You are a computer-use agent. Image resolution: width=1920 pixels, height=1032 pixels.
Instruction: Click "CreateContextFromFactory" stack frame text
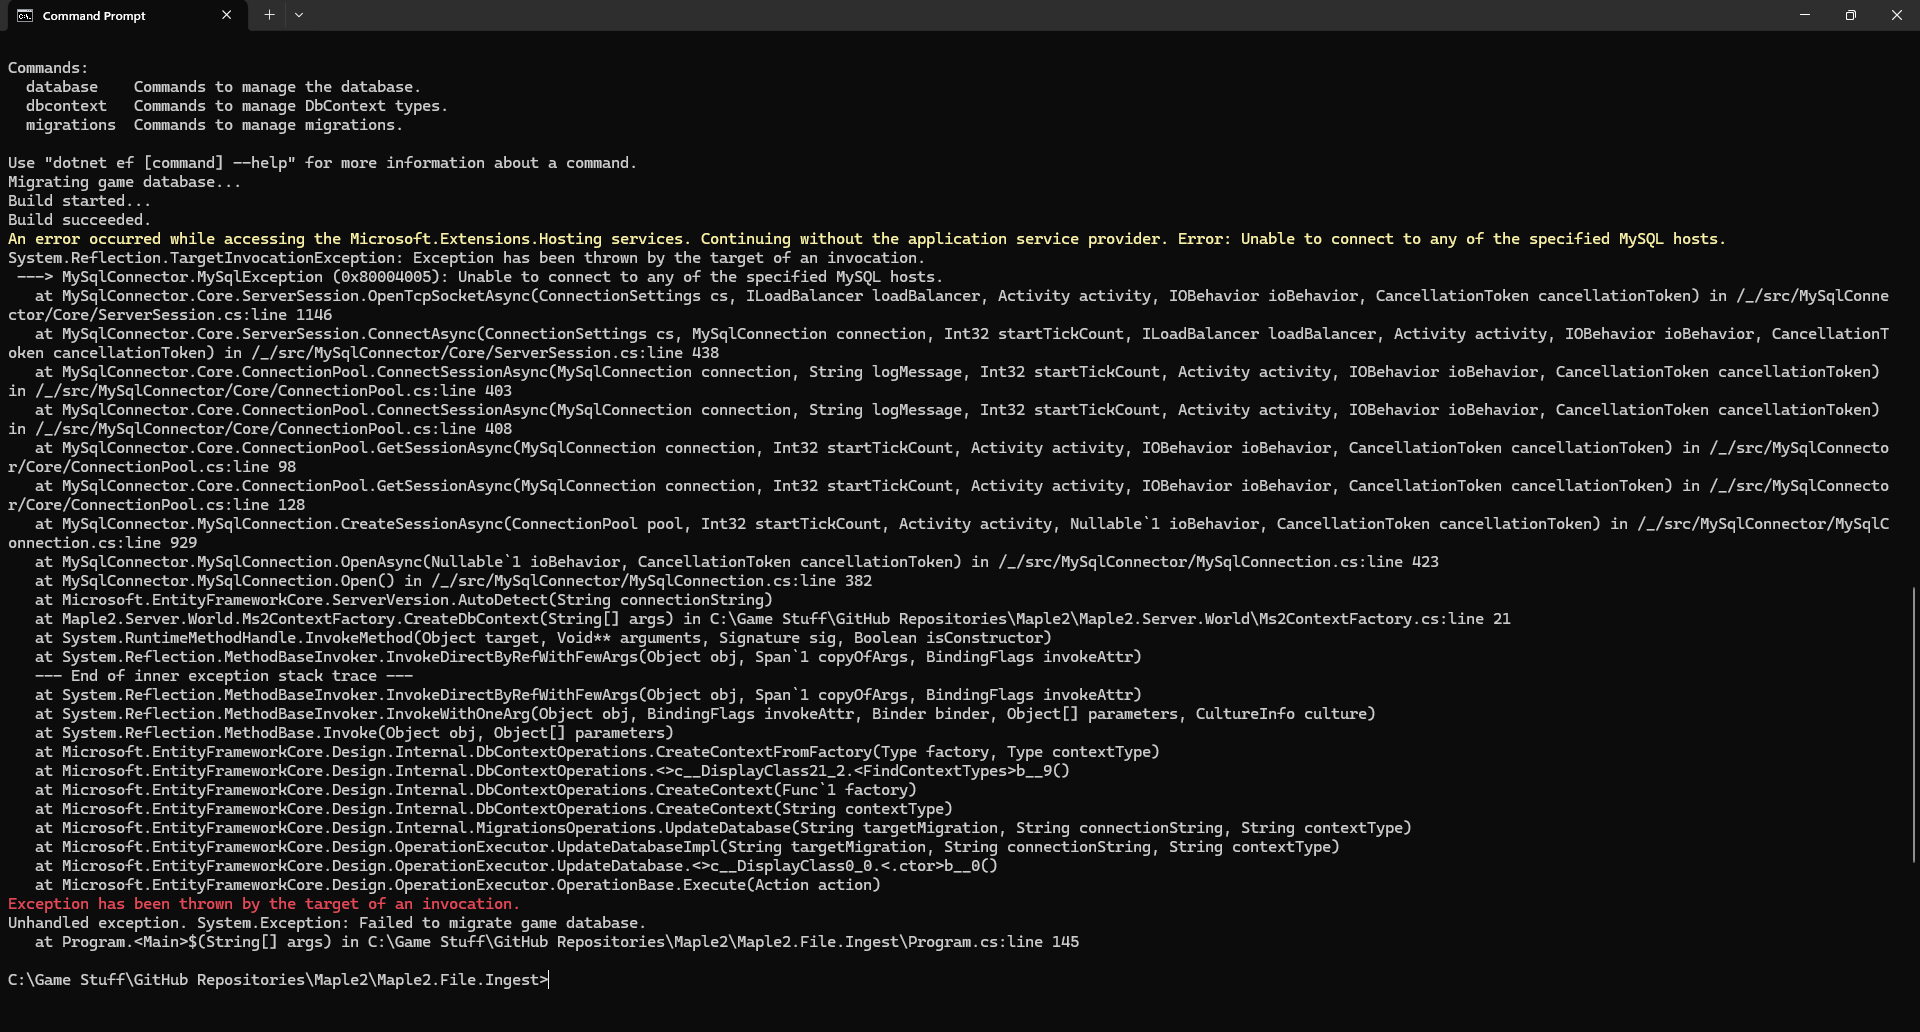click(x=764, y=752)
